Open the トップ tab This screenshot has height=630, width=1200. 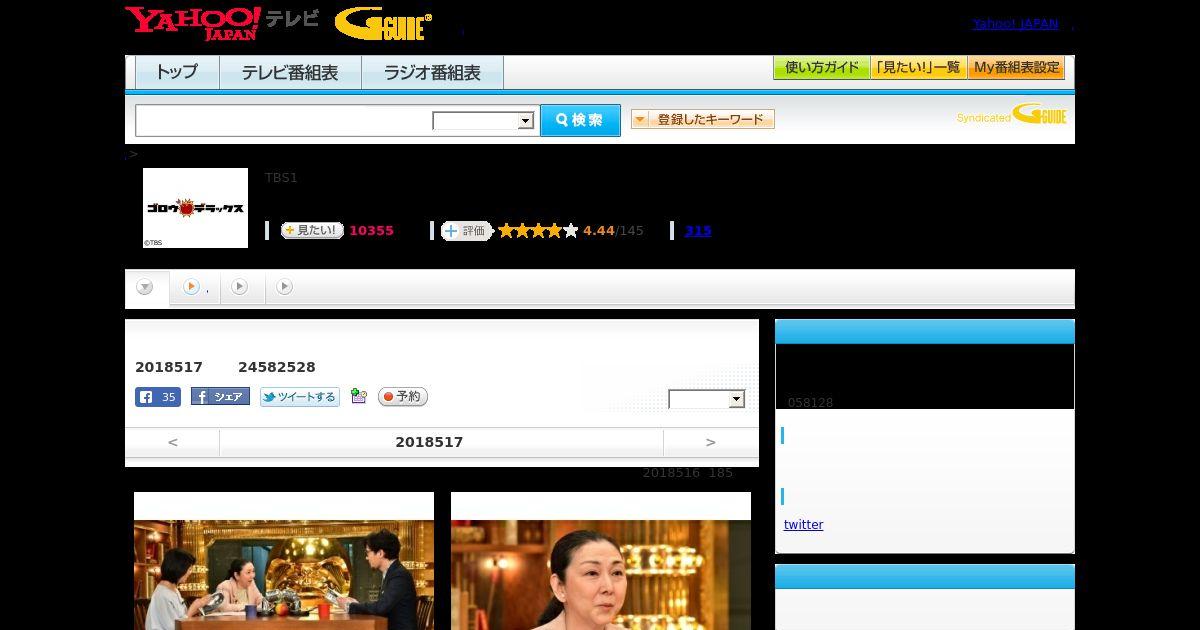pos(177,73)
